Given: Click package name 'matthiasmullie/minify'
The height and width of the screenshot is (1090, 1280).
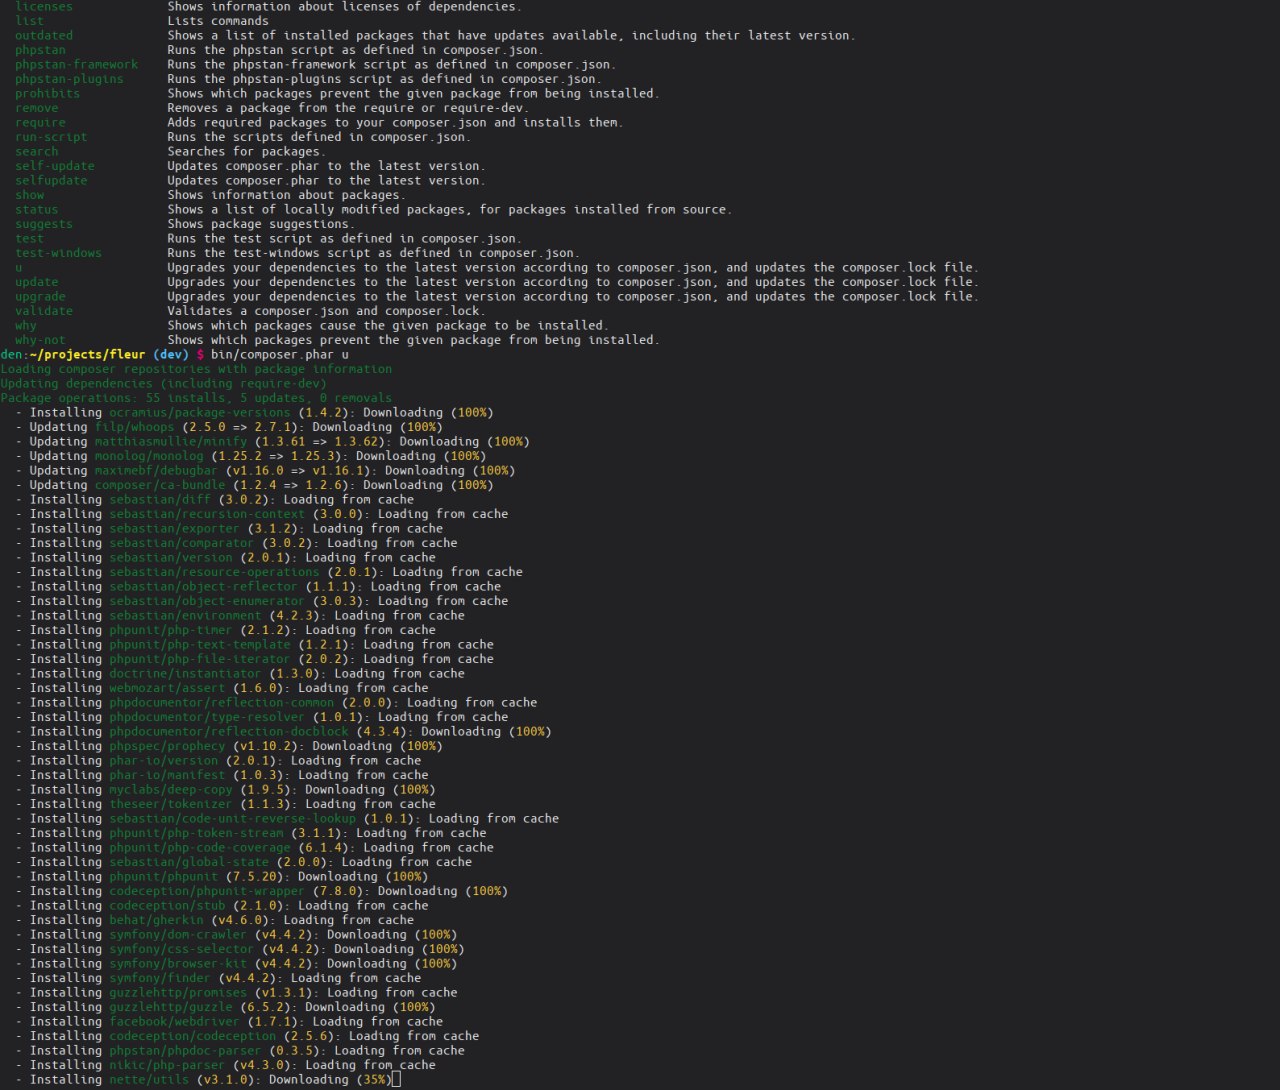Looking at the screenshot, I should (x=171, y=442).
